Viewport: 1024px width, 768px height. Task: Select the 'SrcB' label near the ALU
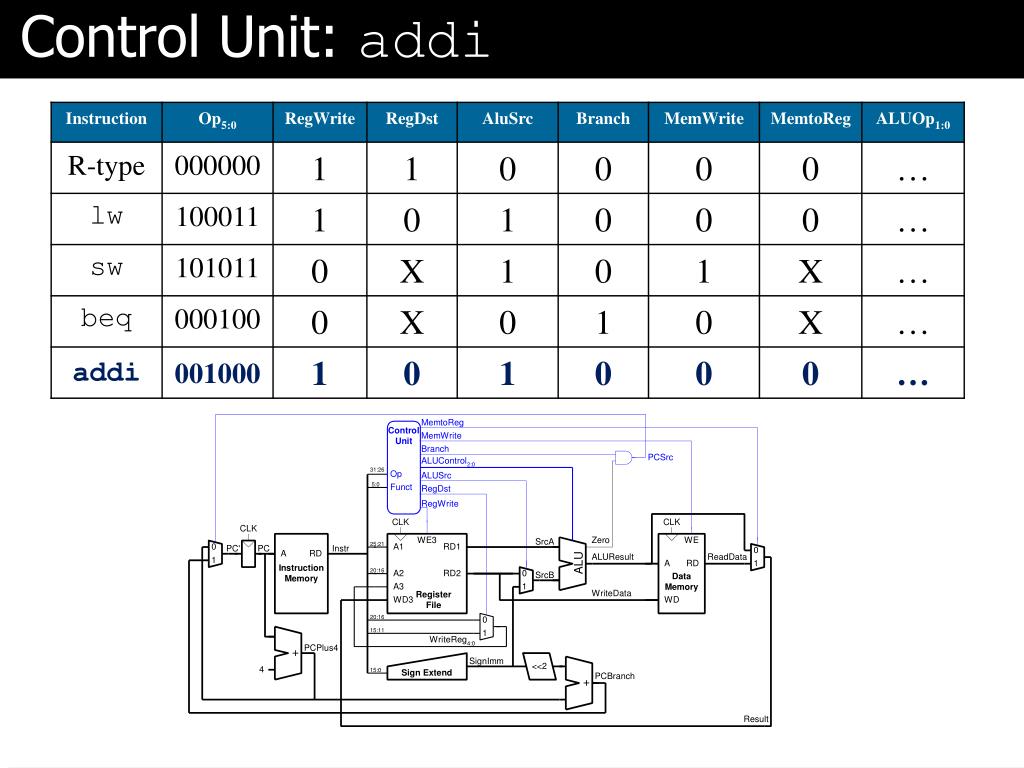click(544, 575)
